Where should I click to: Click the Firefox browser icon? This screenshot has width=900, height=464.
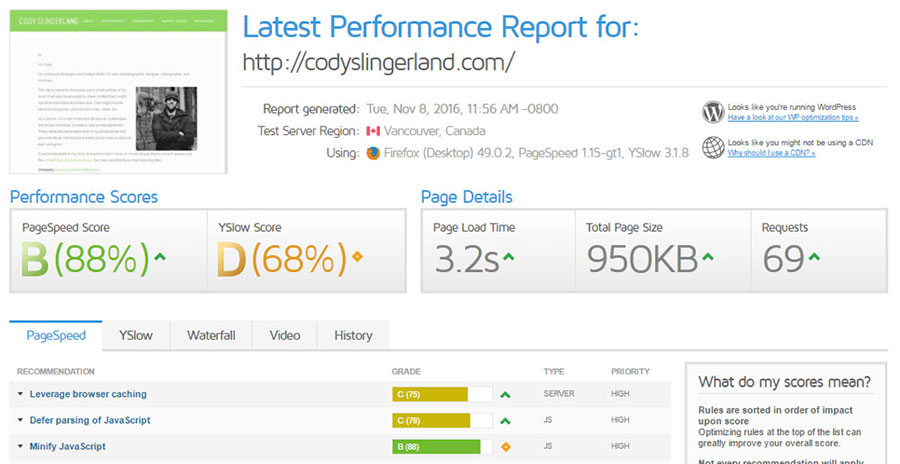(x=373, y=153)
